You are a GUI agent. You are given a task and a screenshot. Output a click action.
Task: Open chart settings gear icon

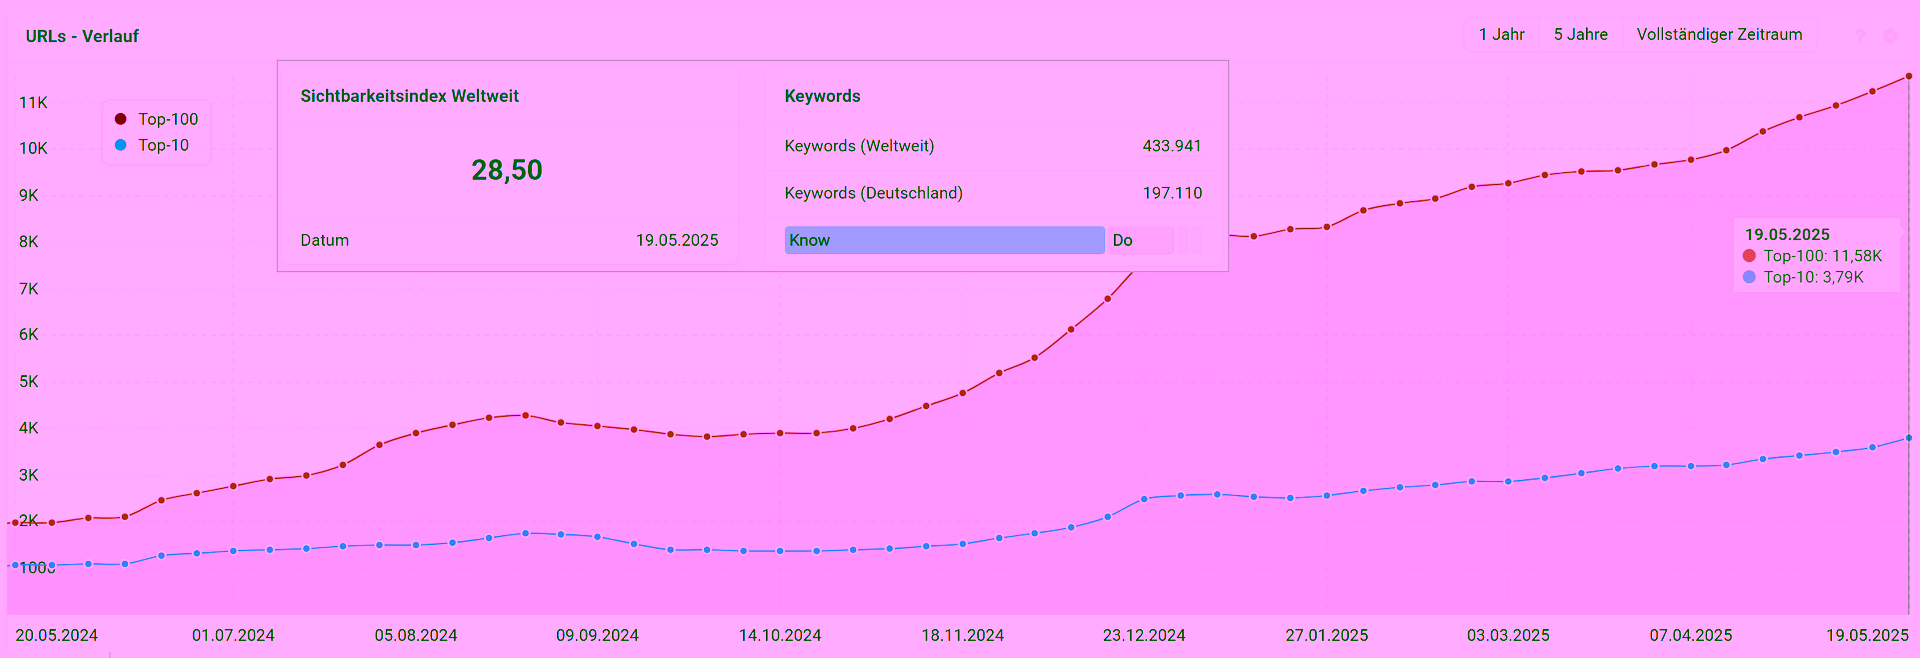click(x=1890, y=36)
